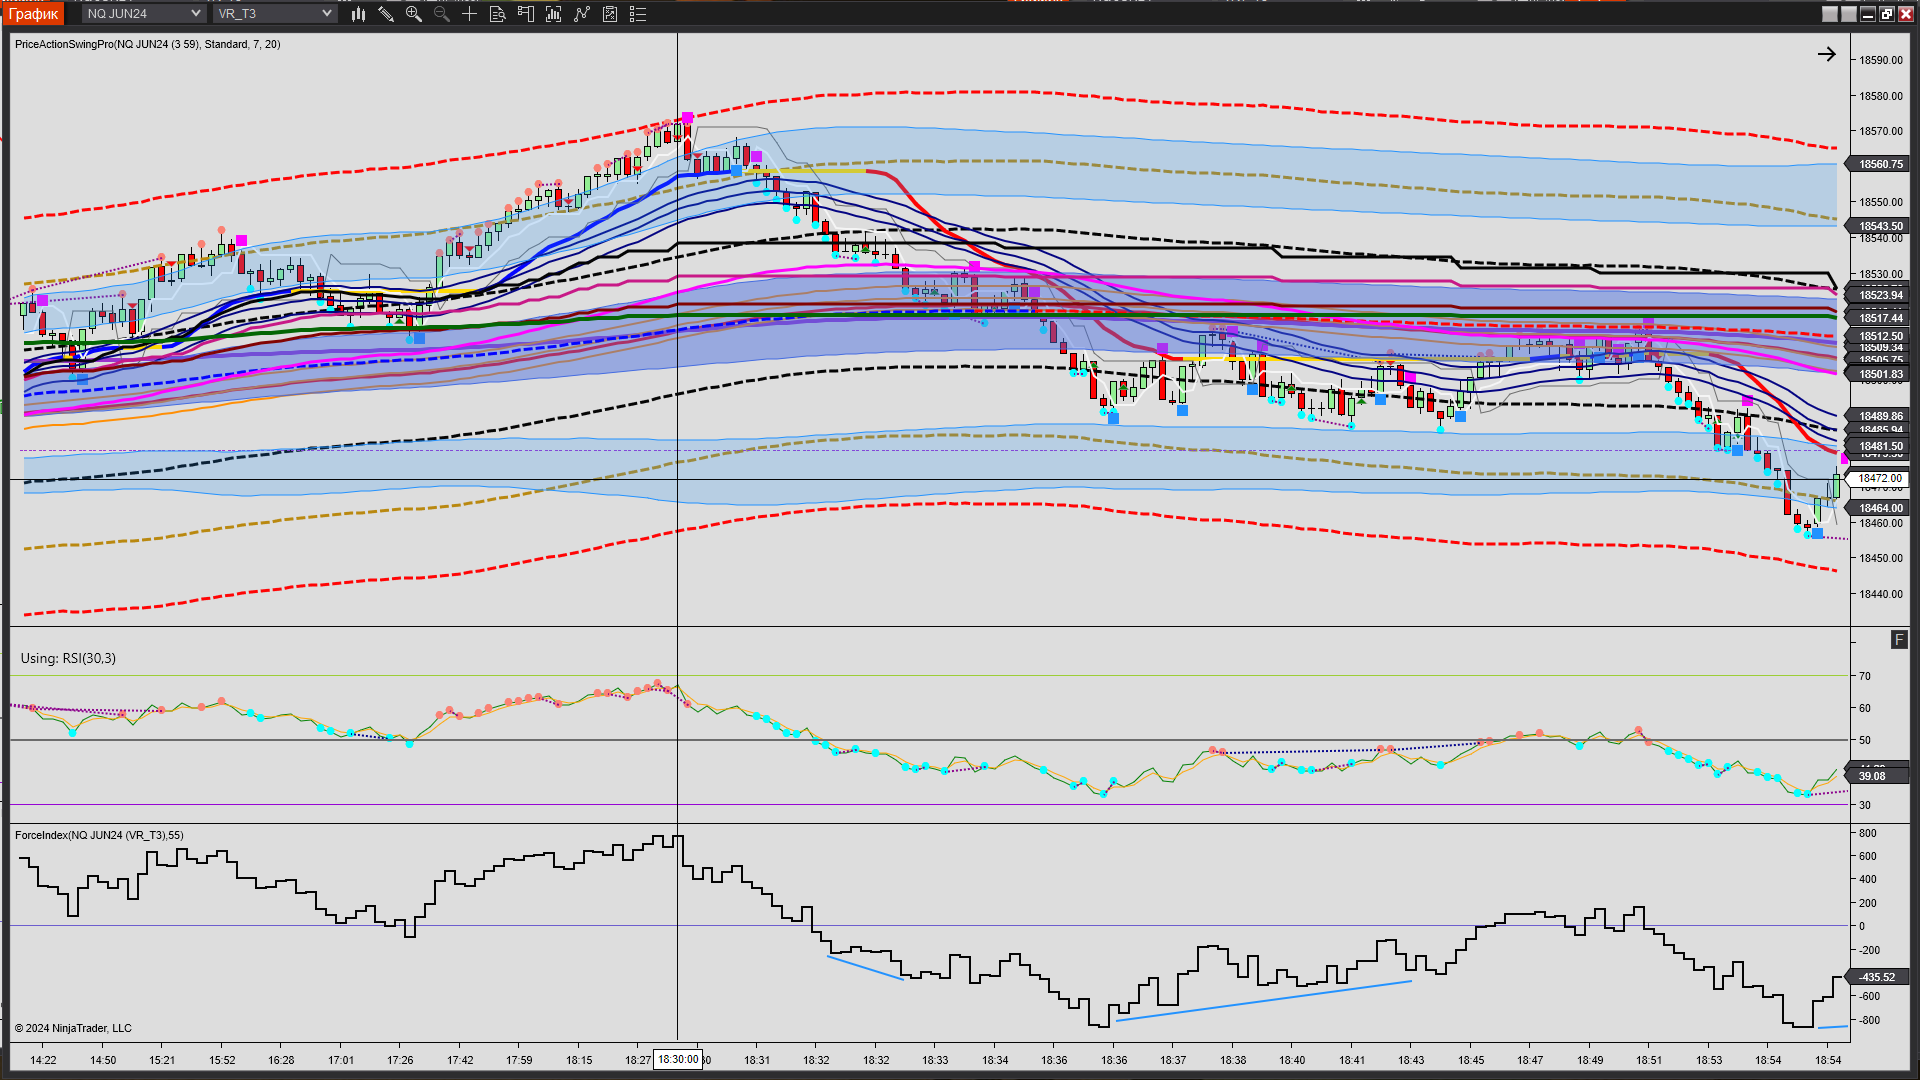Click the 18:40 time axis label

[1292, 1060]
